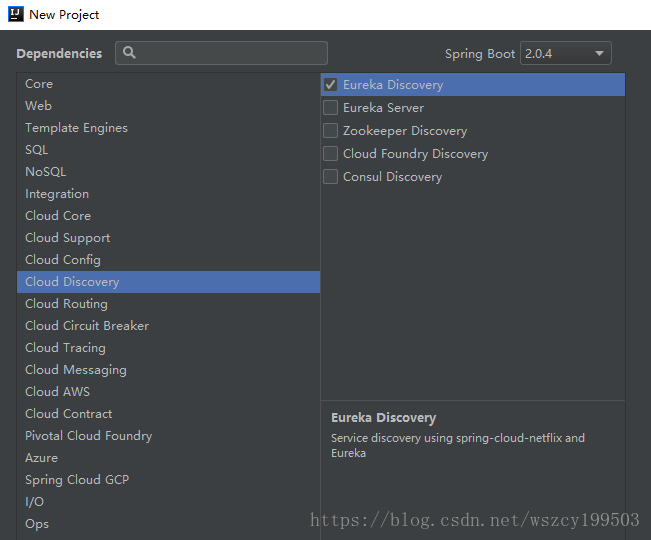Click the Dependencies heading label

[x=59, y=54]
